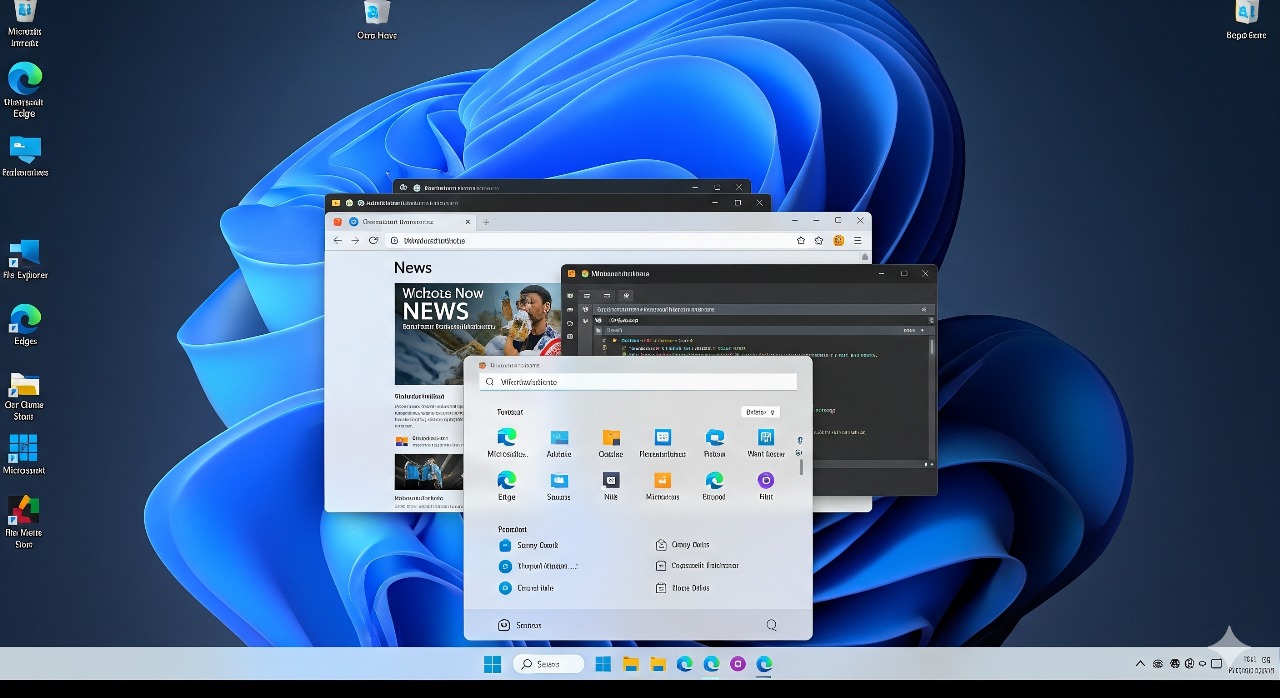
Task: Click the Start menu search input field
Action: pyautogui.click(x=640, y=382)
